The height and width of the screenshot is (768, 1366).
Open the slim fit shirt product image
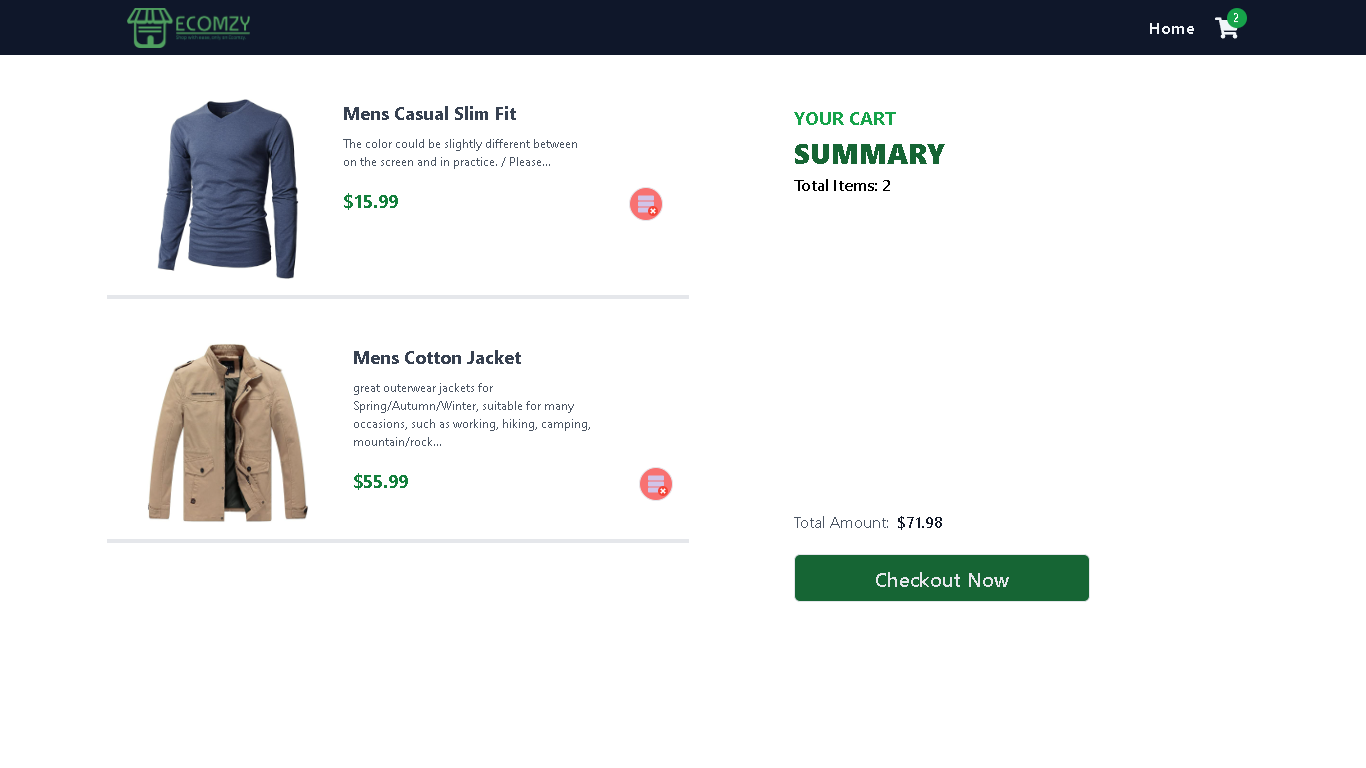click(227, 187)
